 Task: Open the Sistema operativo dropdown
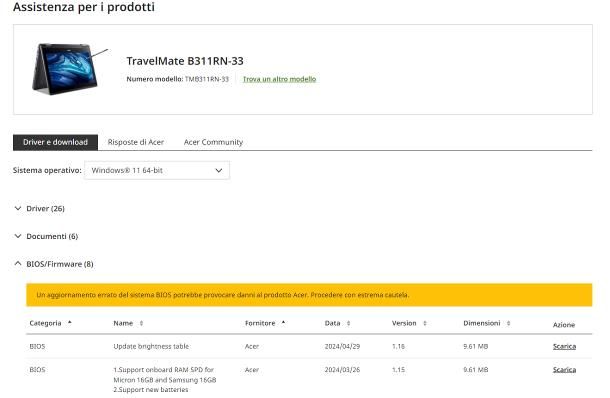pyautogui.click(x=157, y=170)
